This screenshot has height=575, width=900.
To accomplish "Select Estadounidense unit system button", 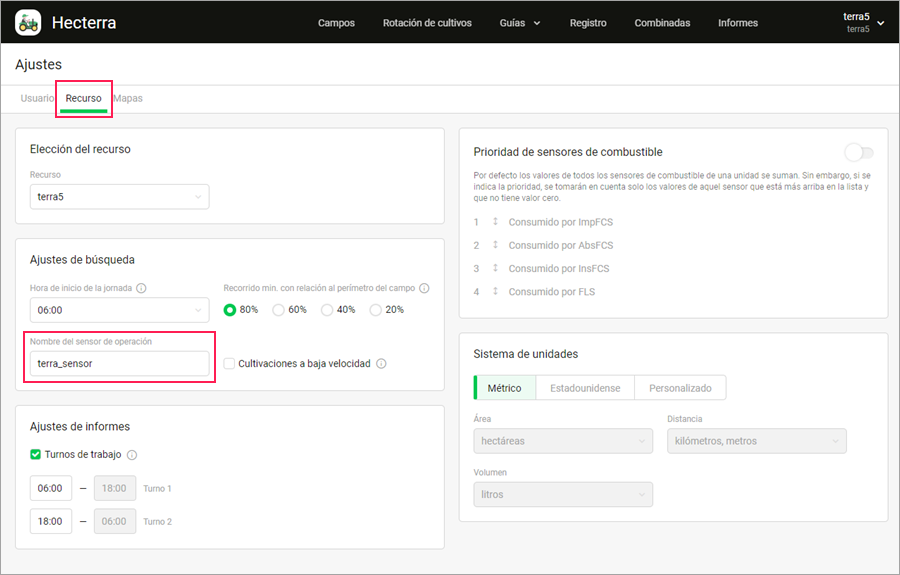I will (586, 387).
